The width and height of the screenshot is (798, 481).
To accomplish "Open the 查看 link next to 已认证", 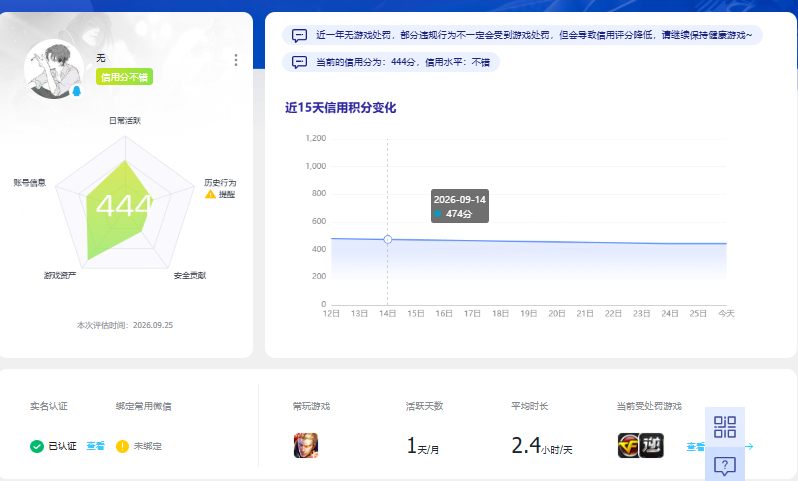I will 95,446.
